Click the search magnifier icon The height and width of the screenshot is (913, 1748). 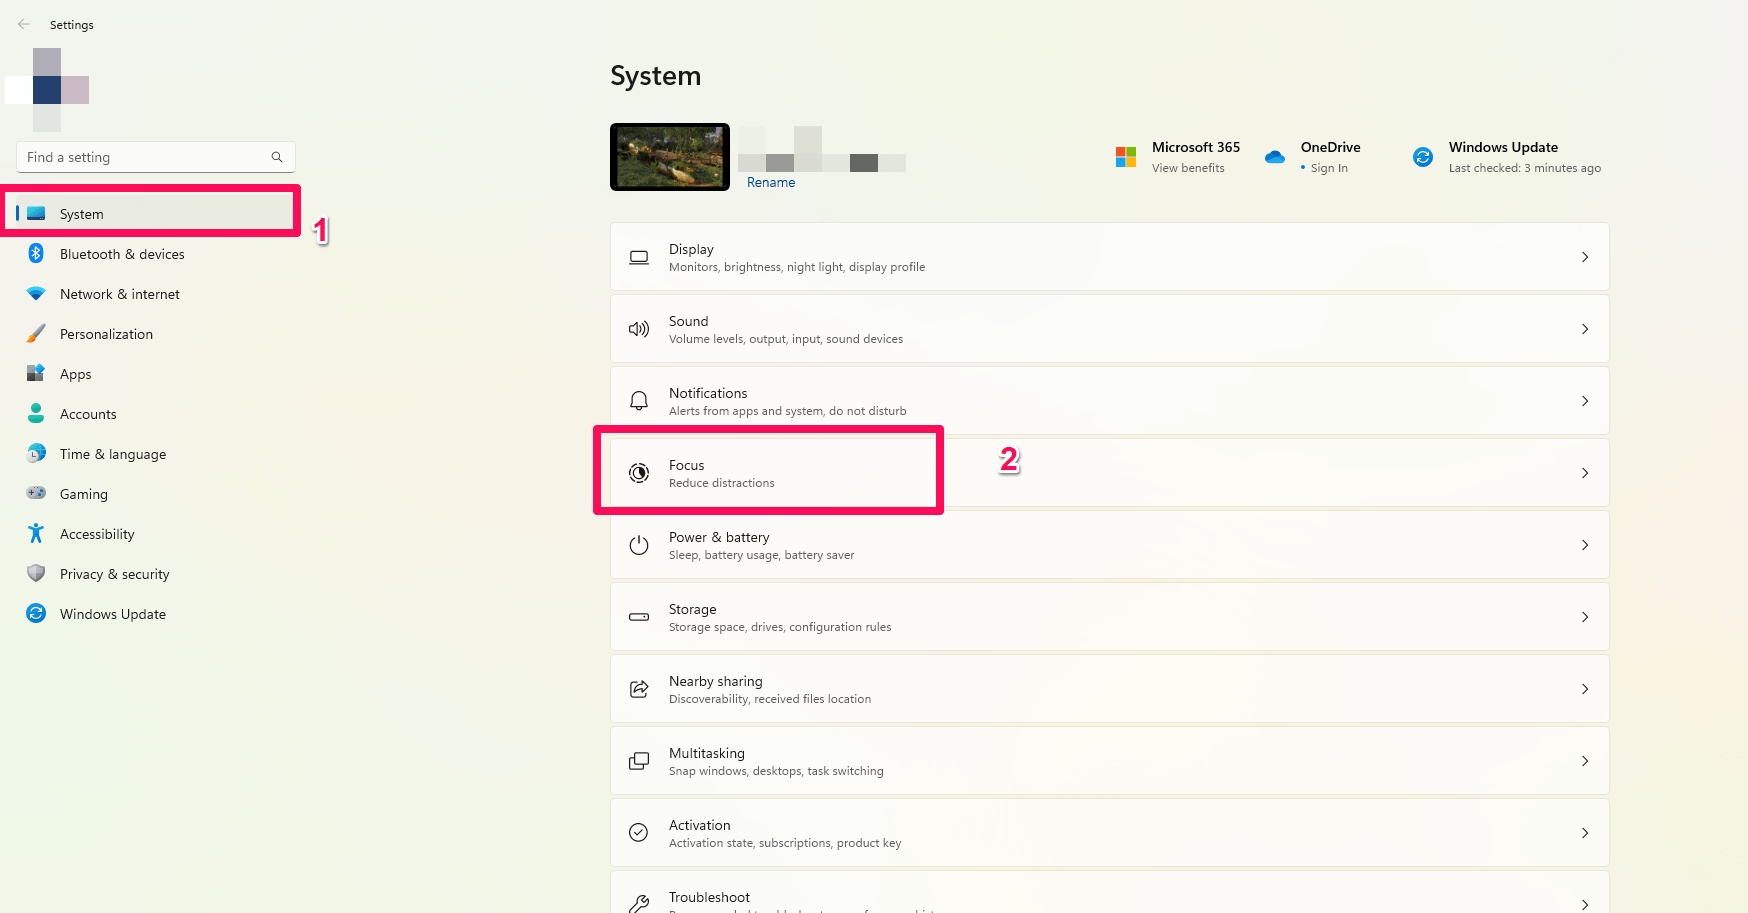point(277,157)
